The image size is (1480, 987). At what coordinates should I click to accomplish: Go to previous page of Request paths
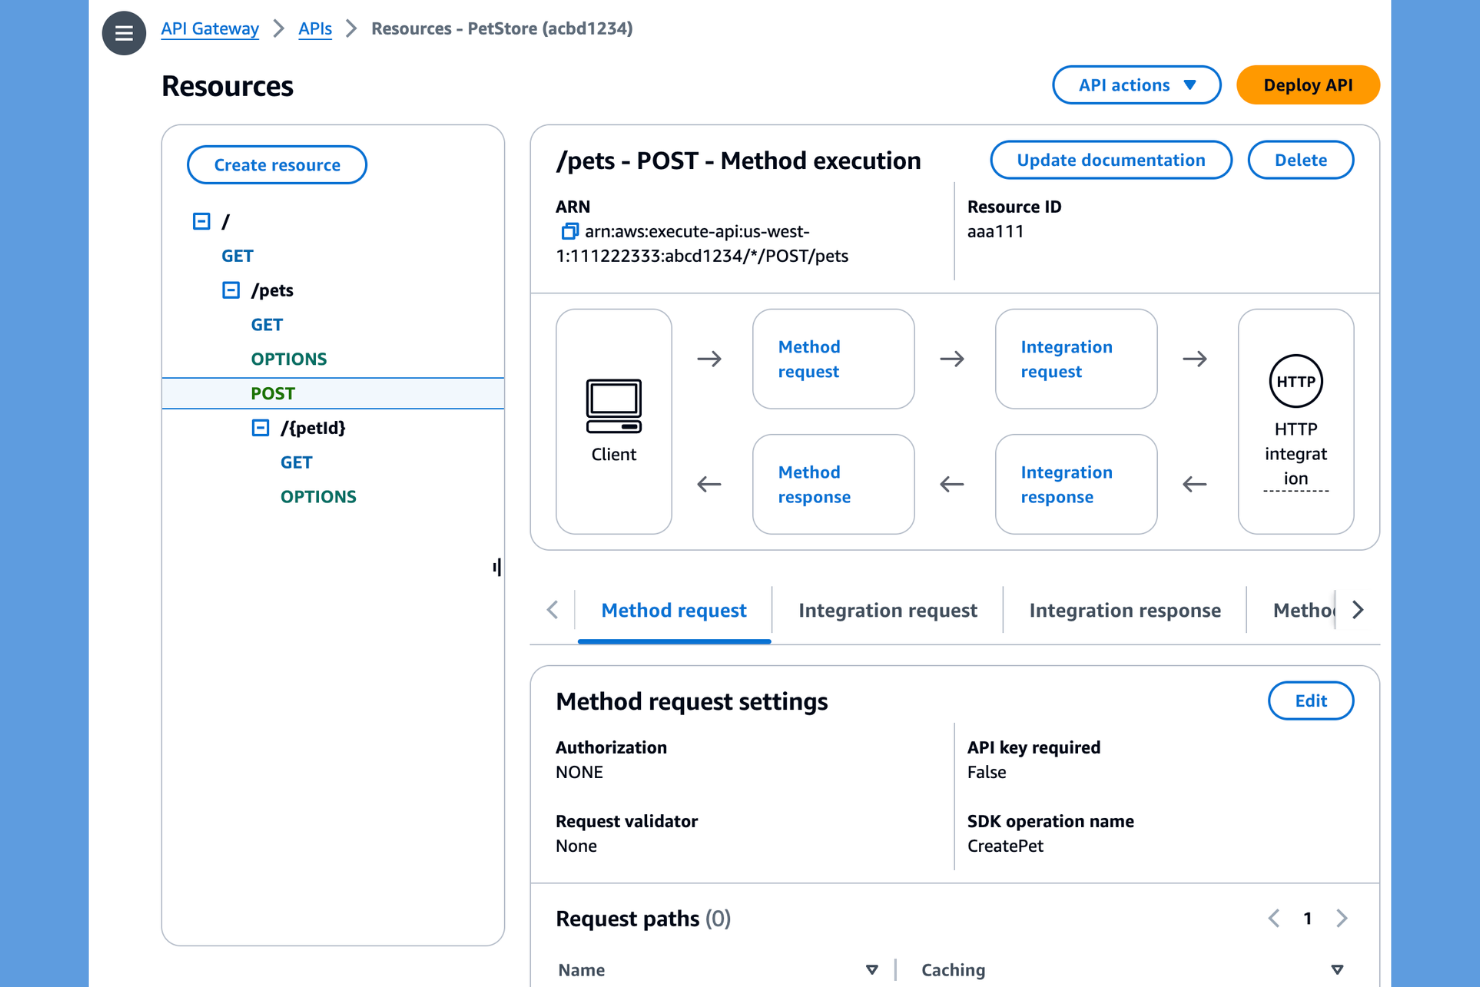1274,918
